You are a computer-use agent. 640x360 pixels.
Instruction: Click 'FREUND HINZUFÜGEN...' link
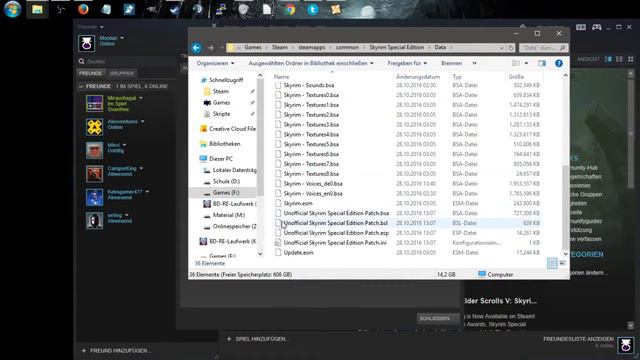click(117, 351)
